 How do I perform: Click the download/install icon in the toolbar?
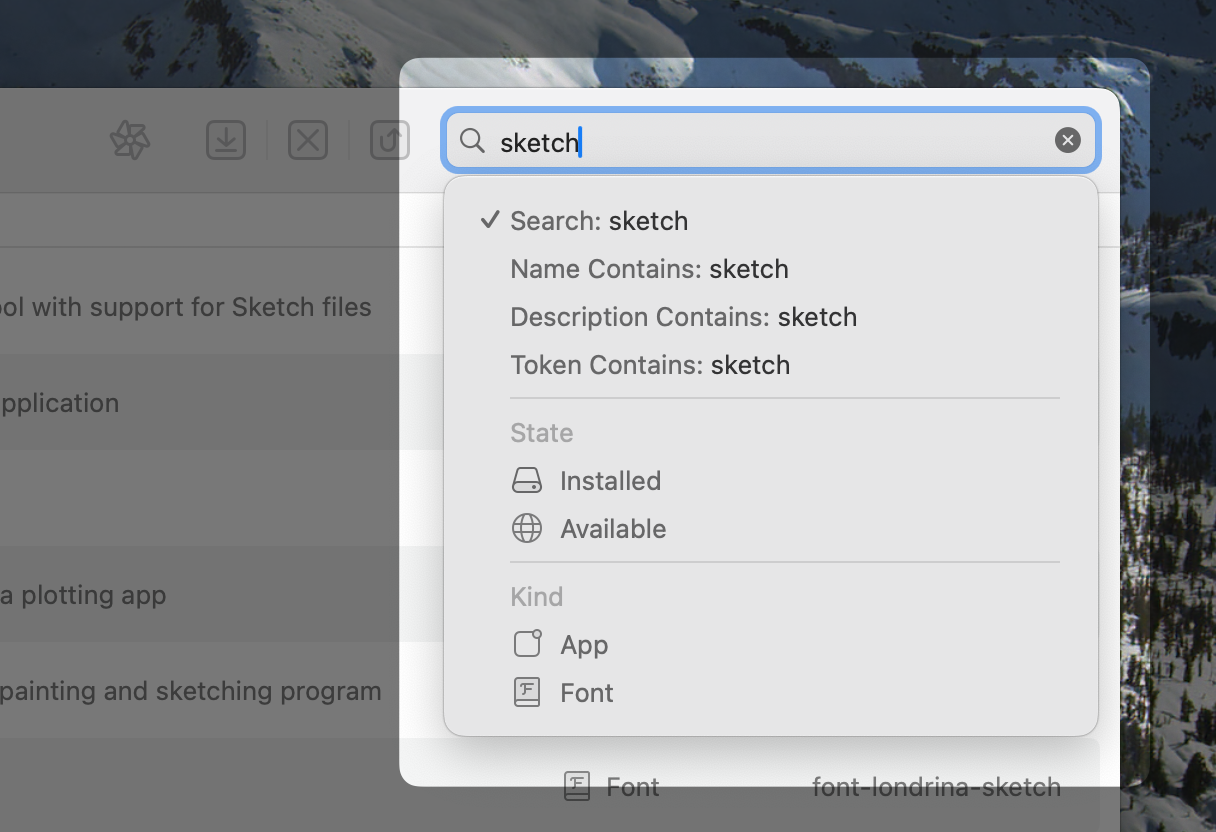226,140
